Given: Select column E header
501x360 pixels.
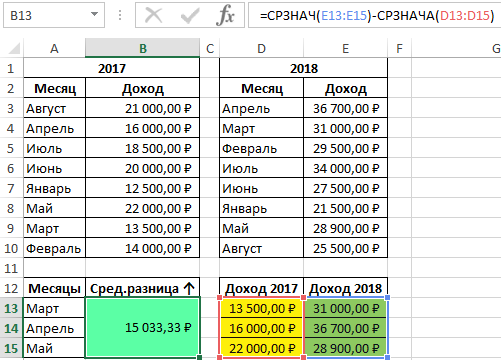Looking at the screenshot, I should point(346,49).
